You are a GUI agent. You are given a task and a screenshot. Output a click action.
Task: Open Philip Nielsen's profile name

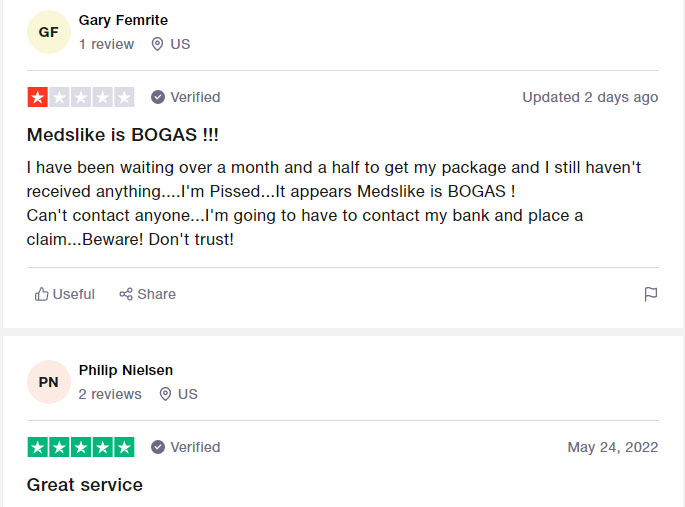(126, 370)
